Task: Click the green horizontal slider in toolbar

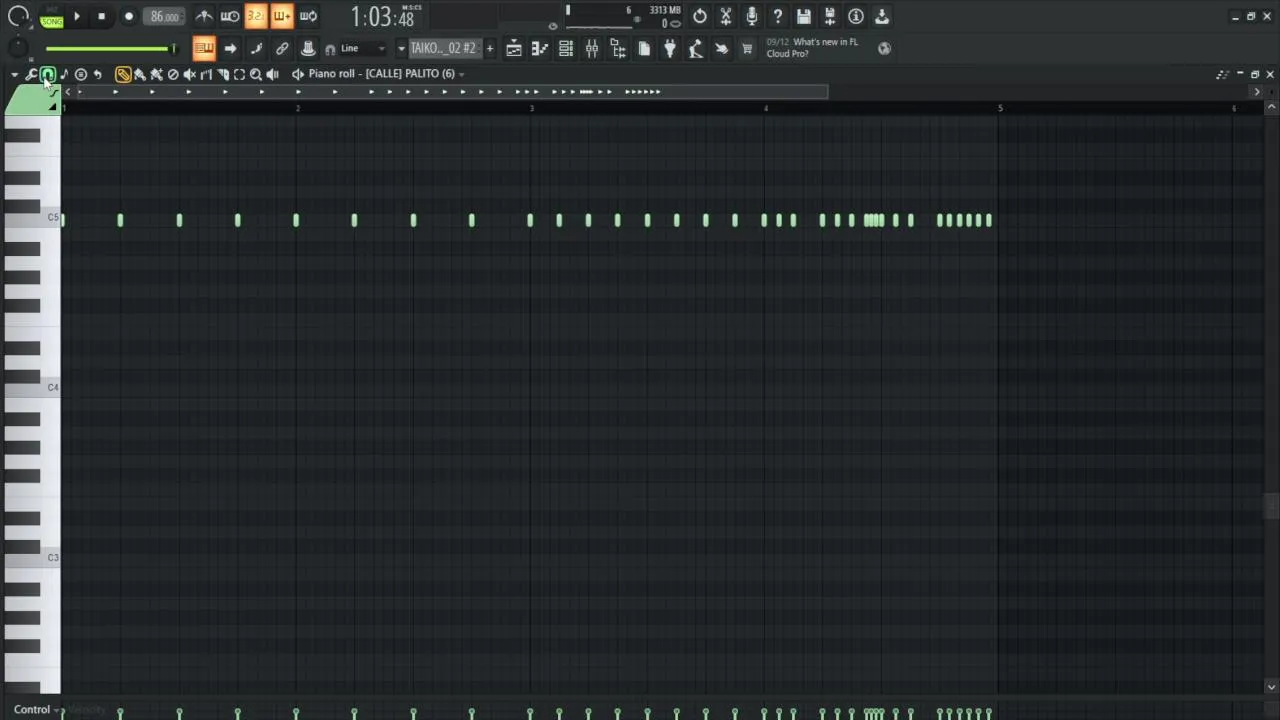Action: click(x=110, y=48)
